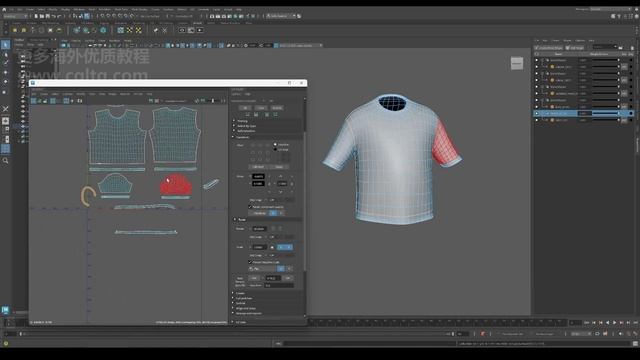Click the texel density value field

(273, 278)
